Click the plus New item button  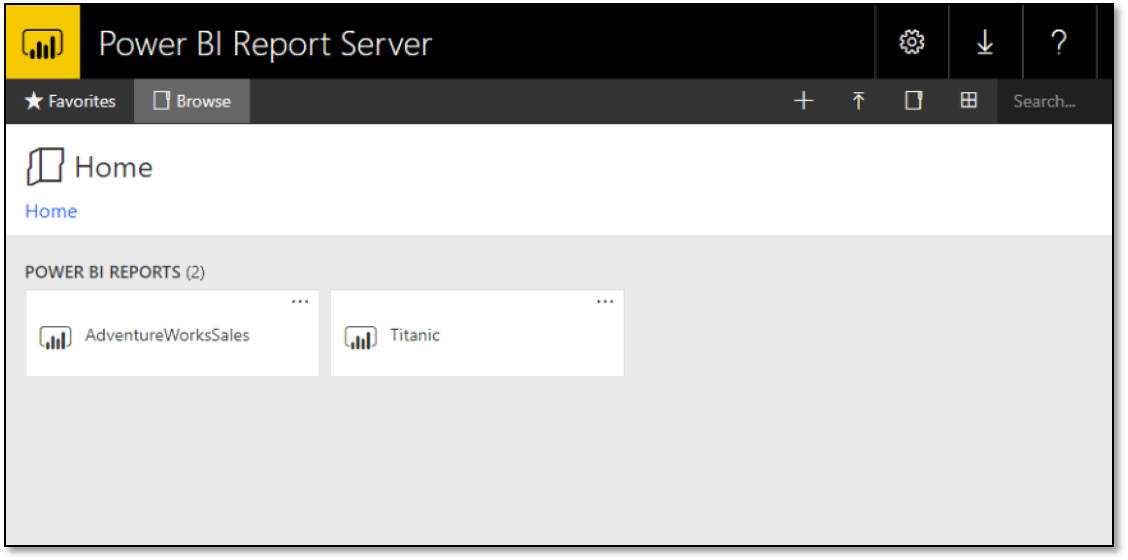pyautogui.click(x=804, y=101)
